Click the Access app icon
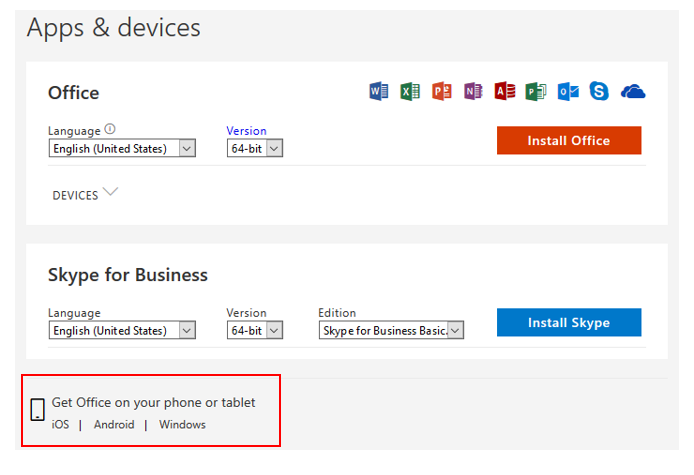Viewport: 694px width, 475px height. pos(505,91)
